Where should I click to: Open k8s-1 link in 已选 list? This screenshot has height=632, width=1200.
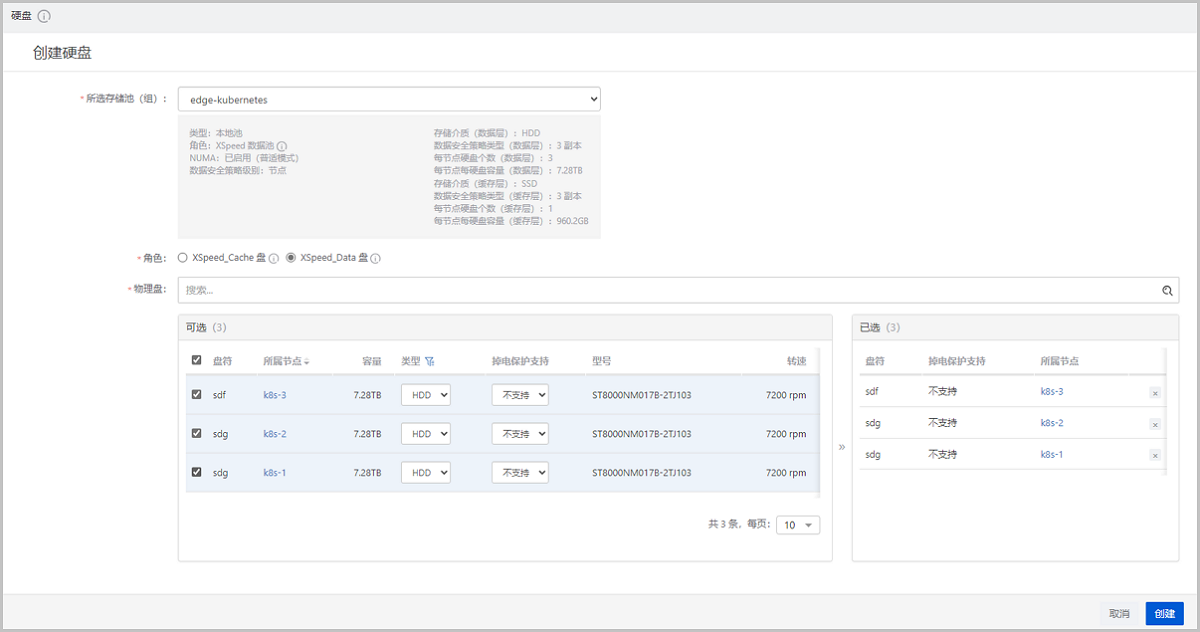(x=1052, y=454)
